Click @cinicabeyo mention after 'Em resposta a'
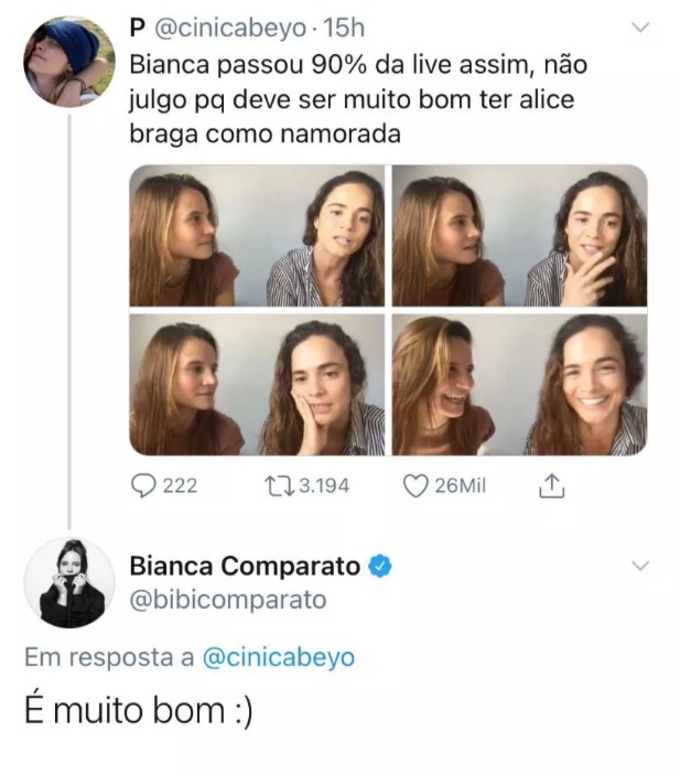This screenshot has height=774, width=680. click(x=278, y=657)
